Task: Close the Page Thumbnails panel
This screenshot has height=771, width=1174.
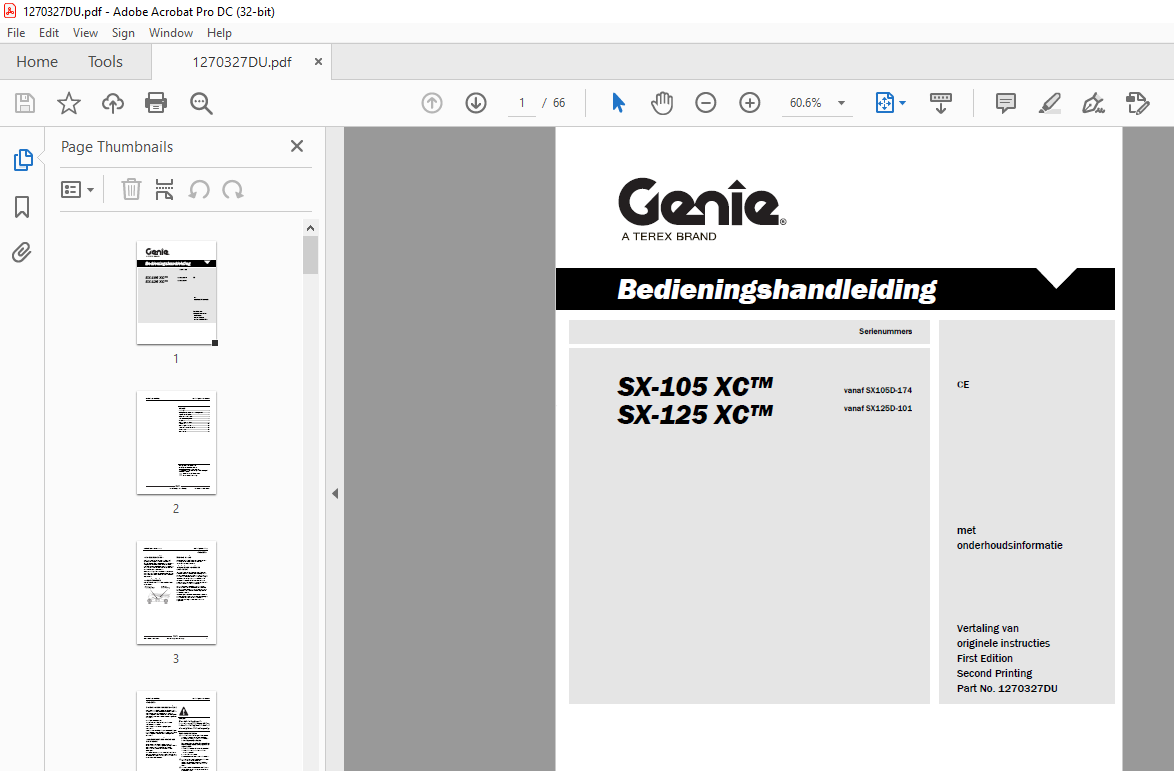Action: click(x=296, y=146)
